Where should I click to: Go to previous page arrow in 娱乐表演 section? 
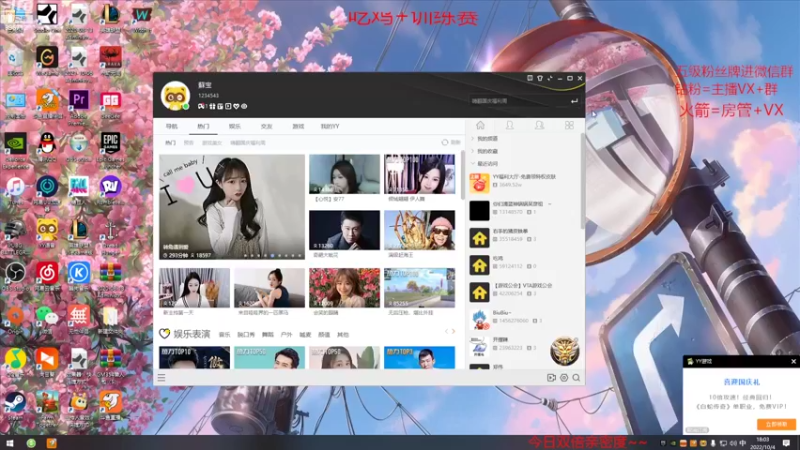coord(446,332)
